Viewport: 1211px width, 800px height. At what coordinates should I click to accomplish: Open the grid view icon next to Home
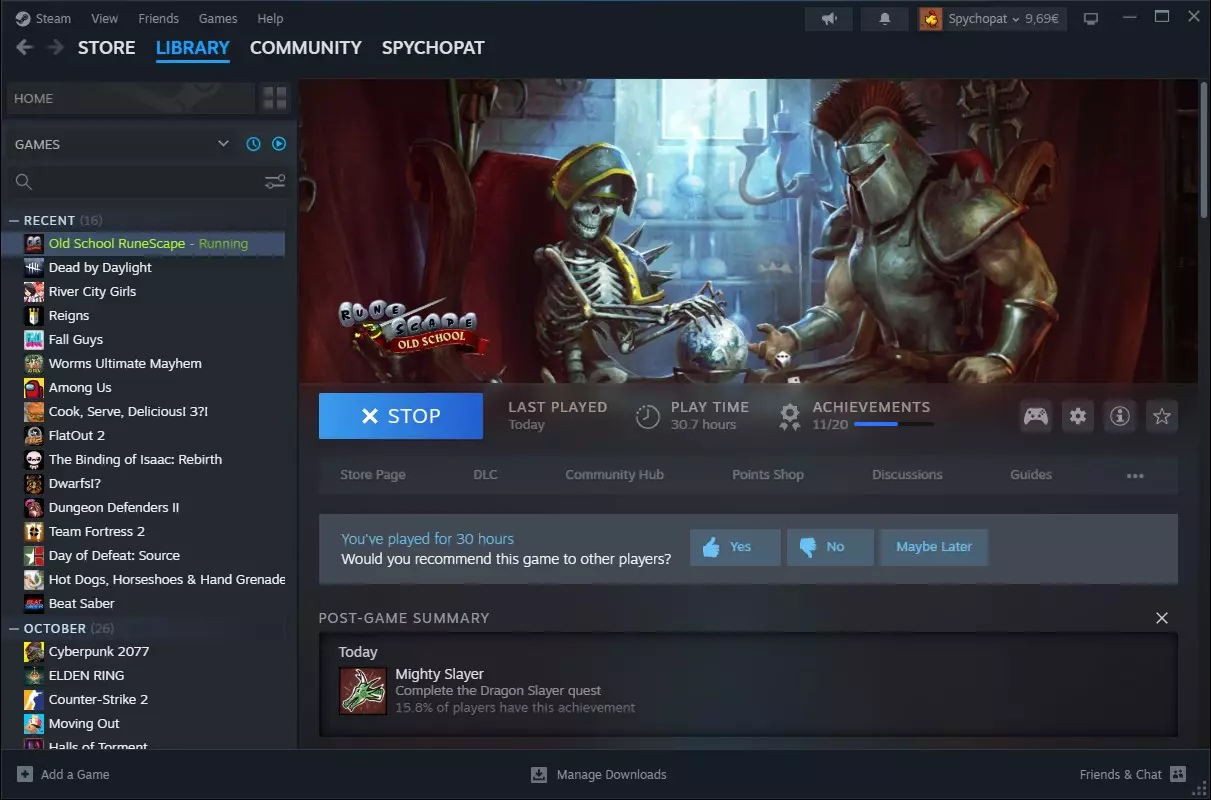[274, 98]
